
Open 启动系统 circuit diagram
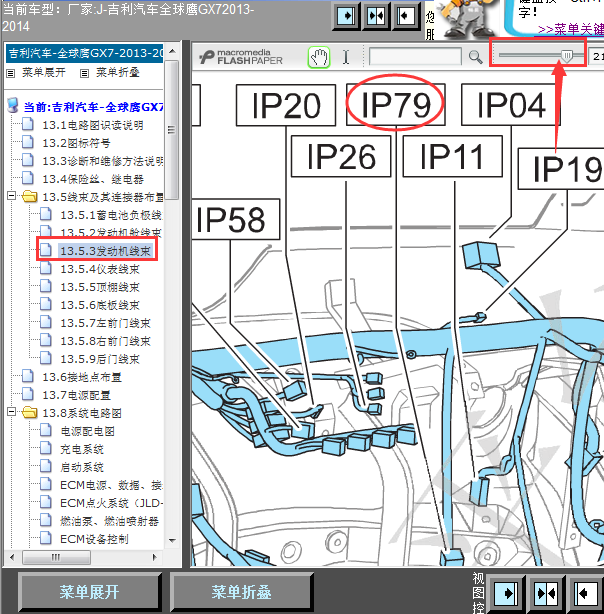tap(82, 468)
